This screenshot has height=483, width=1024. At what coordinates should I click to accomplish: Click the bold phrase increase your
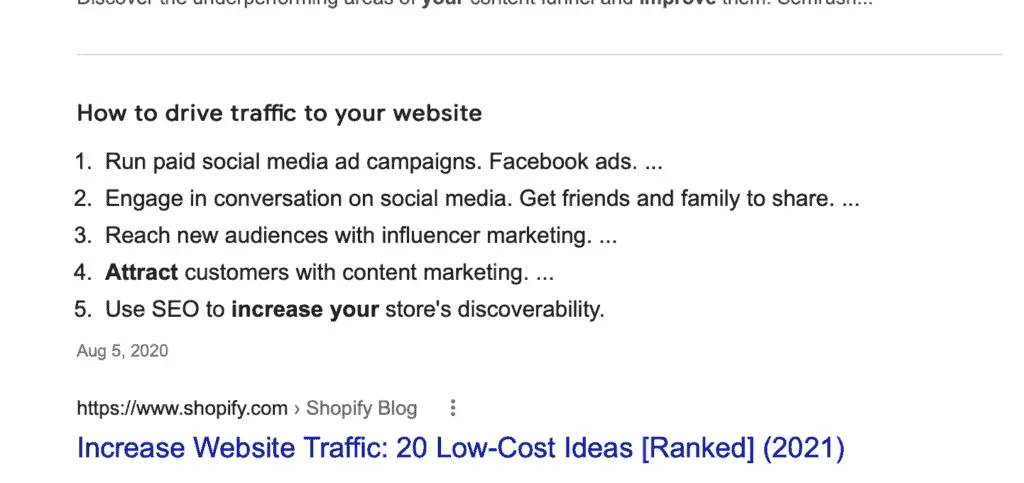[305, 309]
